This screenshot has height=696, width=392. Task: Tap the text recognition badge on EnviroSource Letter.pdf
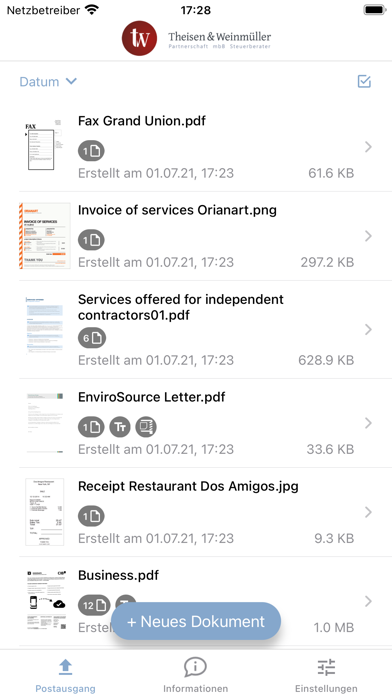click(x=120, y=427)
